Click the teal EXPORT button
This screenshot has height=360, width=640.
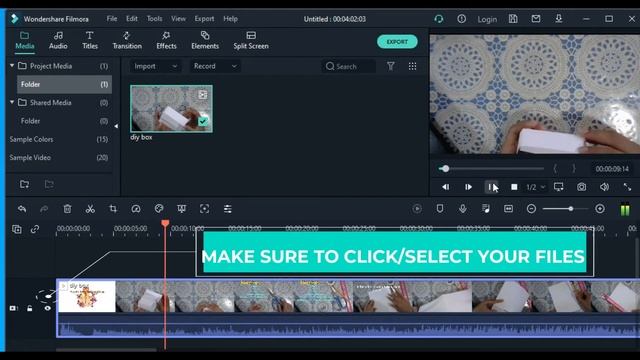point(397,42)
